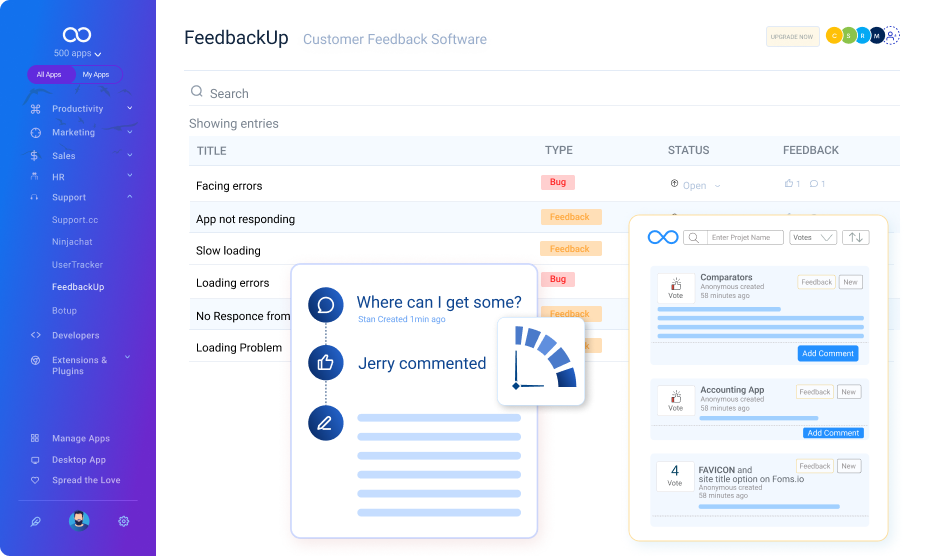Click the 500apps infinity logo in sidebar
Viewport: 940px width, 556px height.
(x=77, y=35)
